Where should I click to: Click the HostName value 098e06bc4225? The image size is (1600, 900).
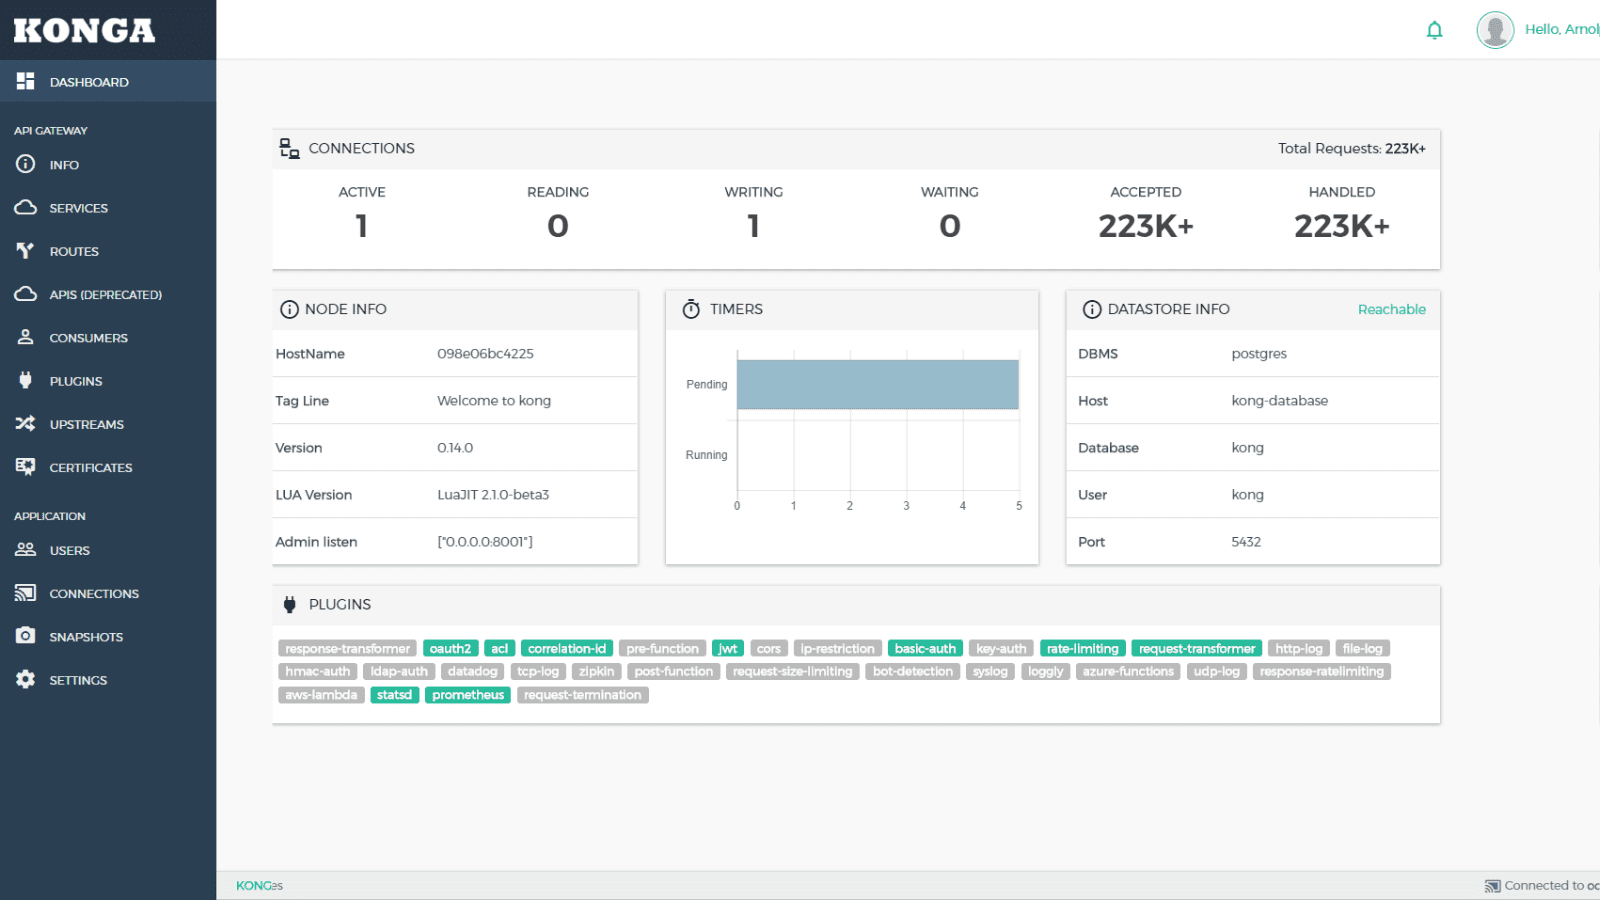coord(485,353)
